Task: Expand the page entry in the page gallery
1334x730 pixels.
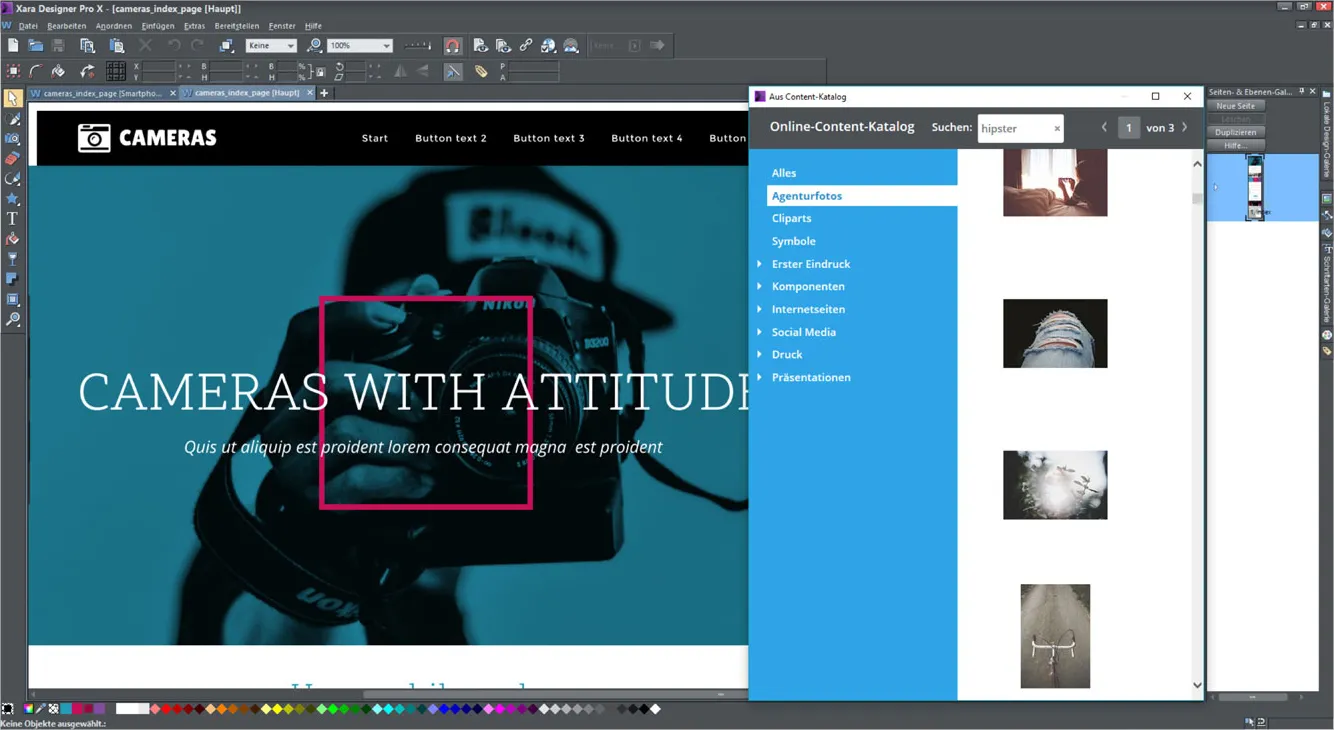Action: 1216,187
